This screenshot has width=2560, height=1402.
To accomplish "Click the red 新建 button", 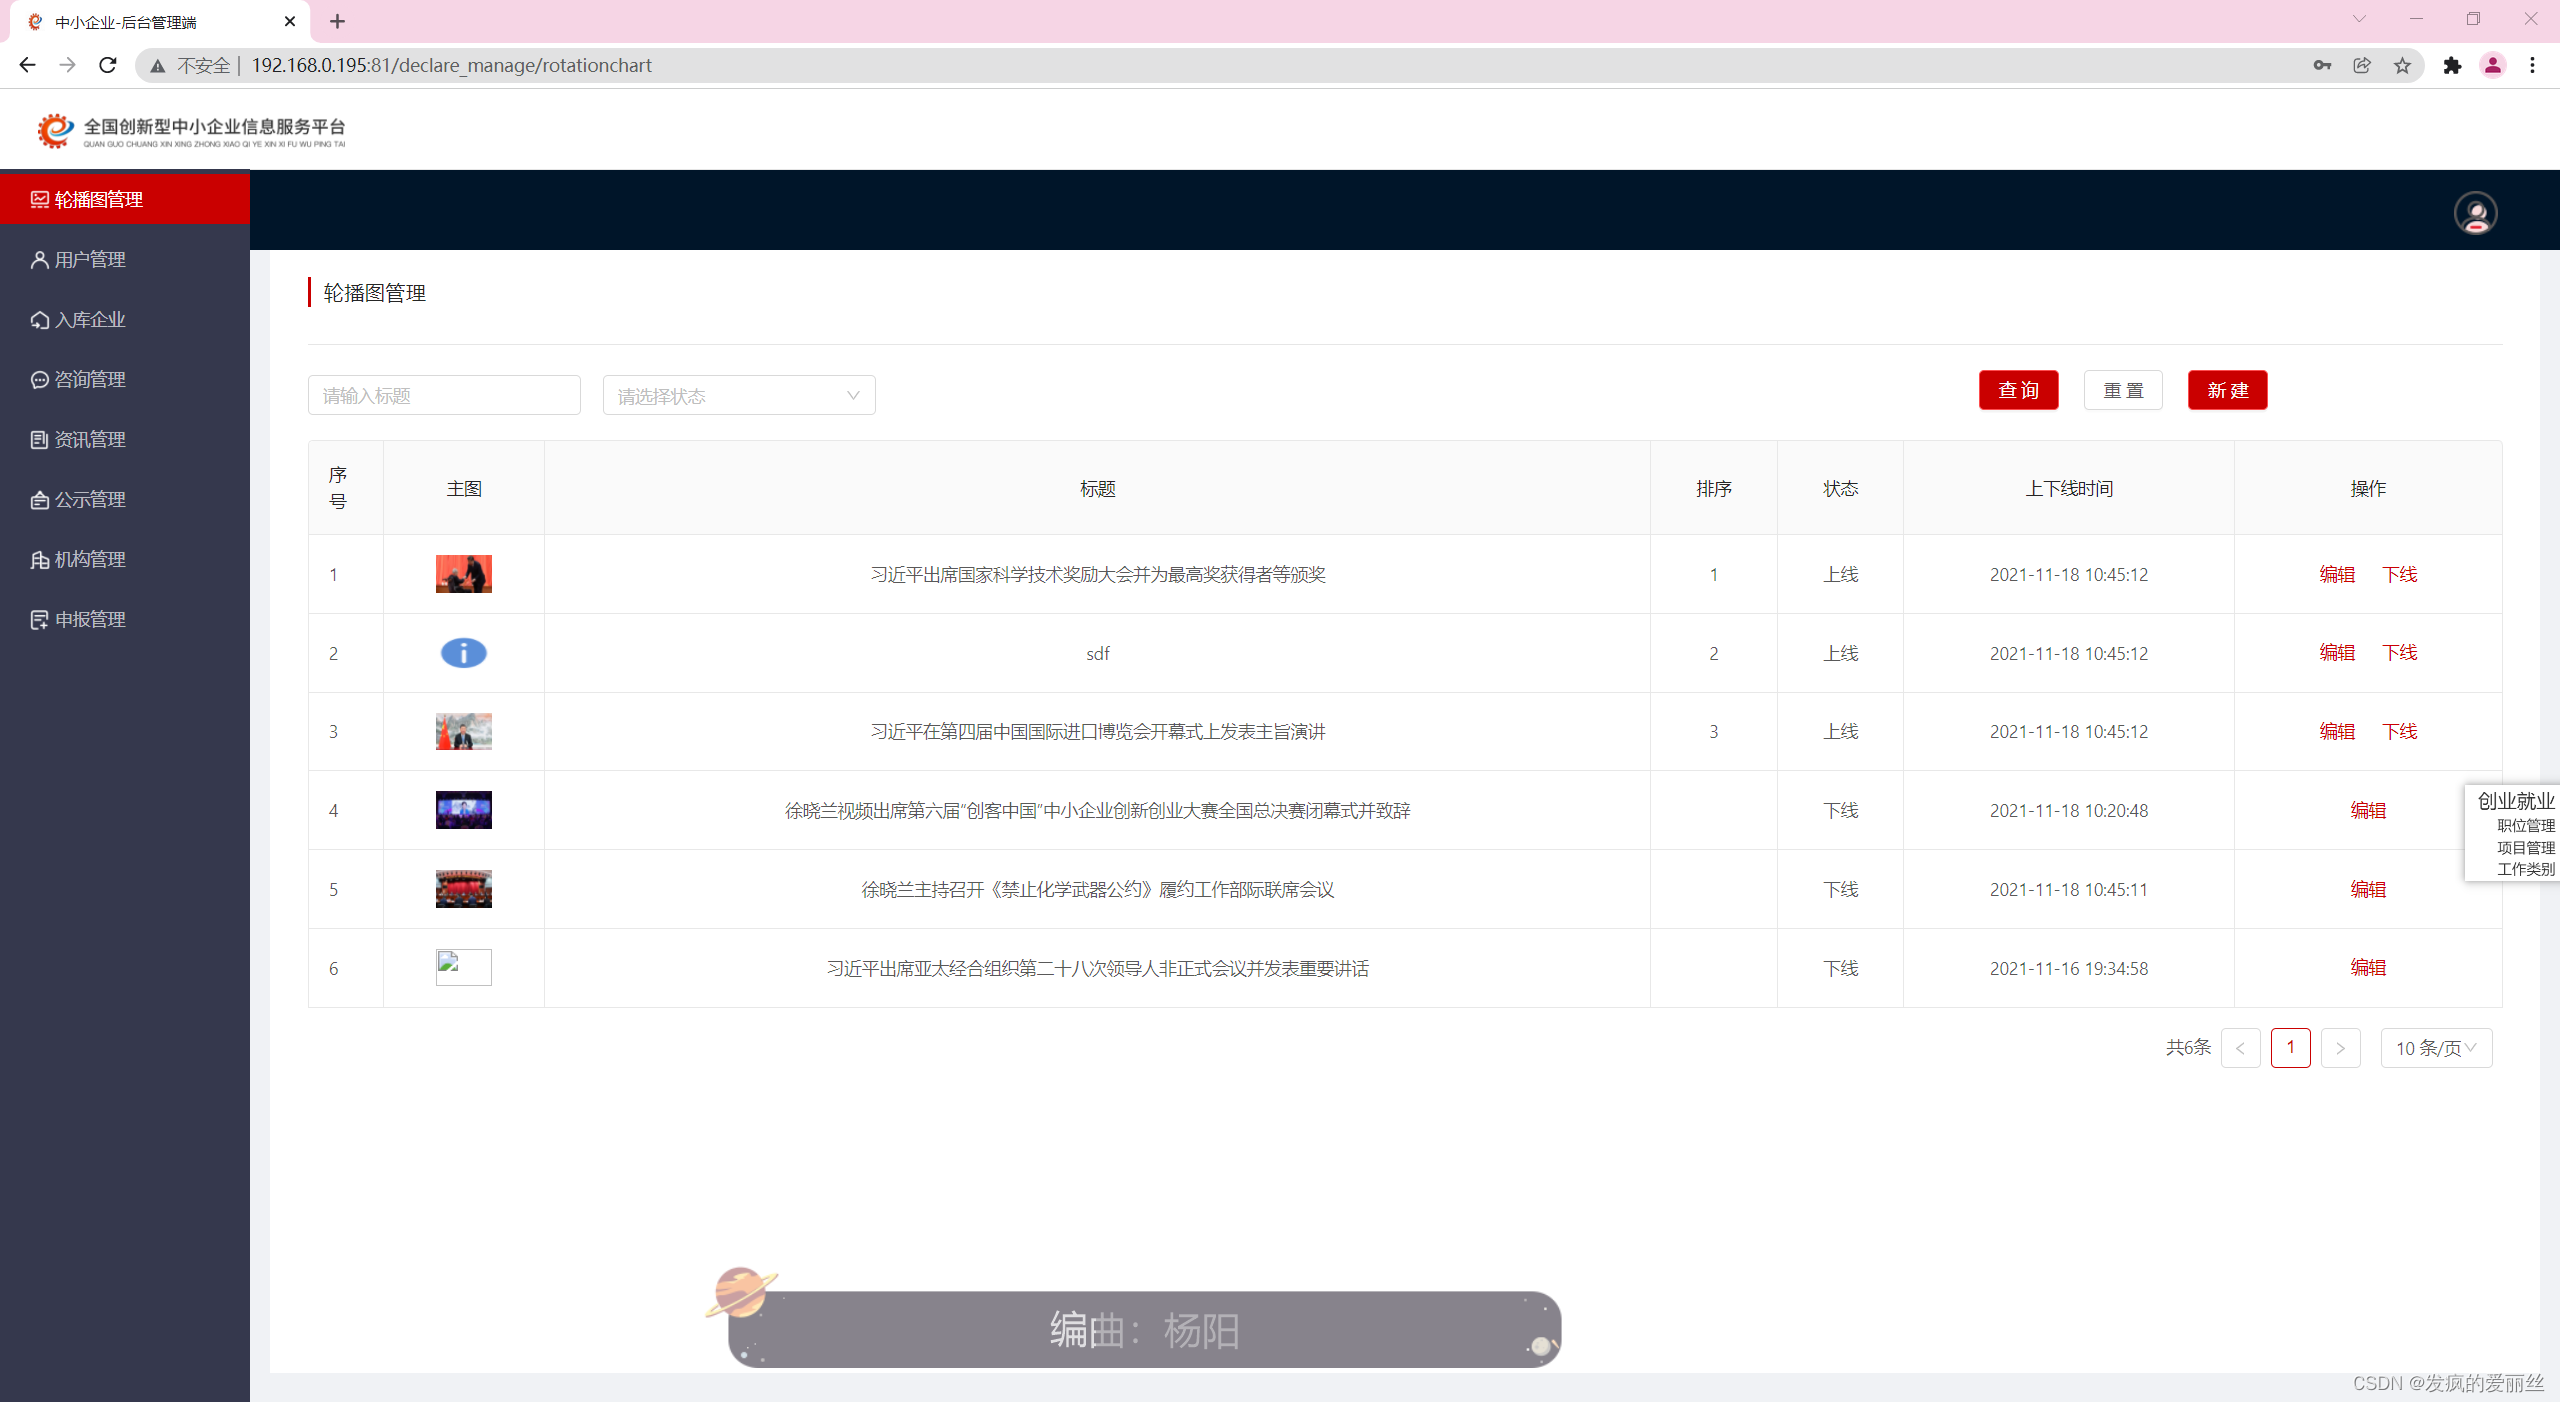I will point(2227,390).
